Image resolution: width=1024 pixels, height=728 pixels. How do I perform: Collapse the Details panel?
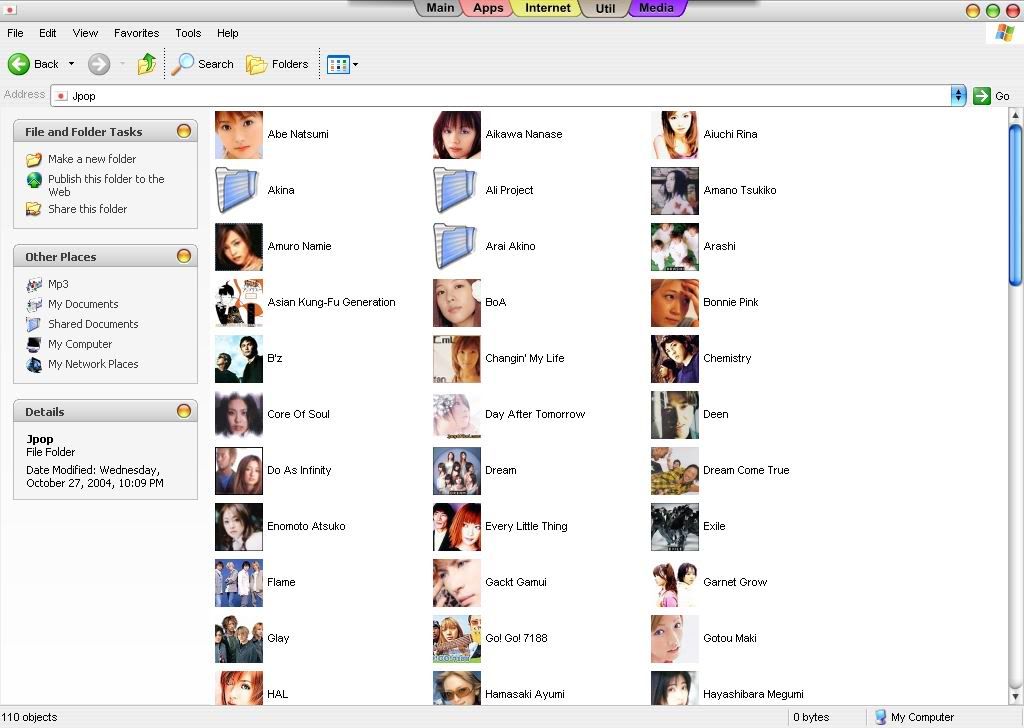coord(184,411)
